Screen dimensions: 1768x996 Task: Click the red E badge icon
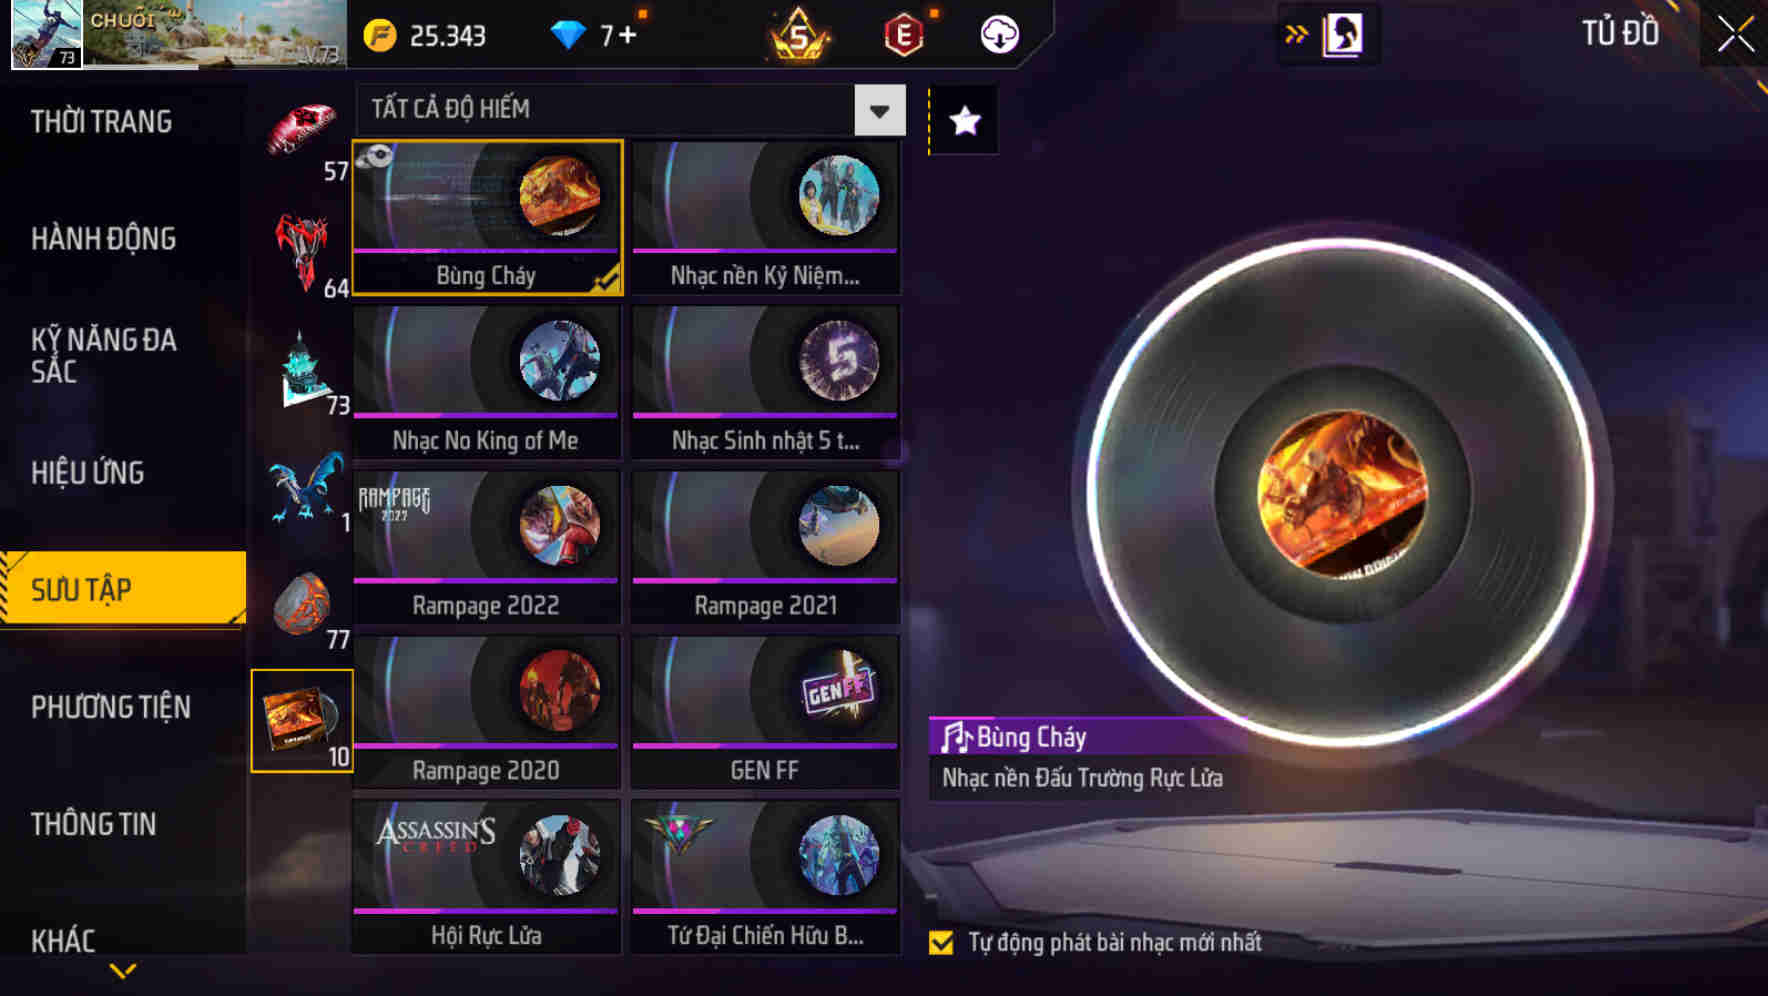tap(903, 35)
